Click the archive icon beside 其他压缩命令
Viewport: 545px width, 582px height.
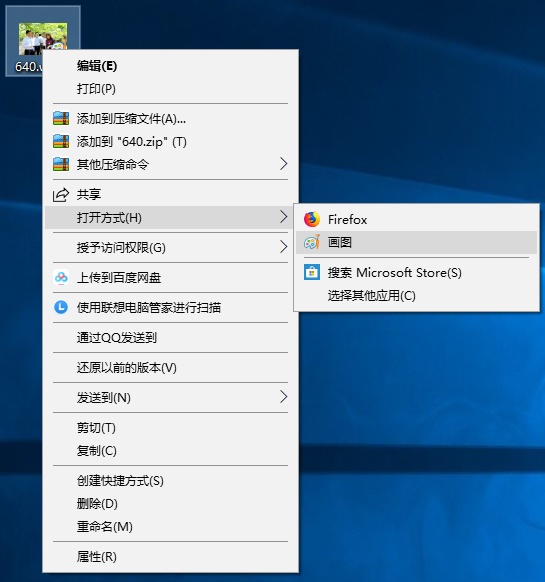61,164
